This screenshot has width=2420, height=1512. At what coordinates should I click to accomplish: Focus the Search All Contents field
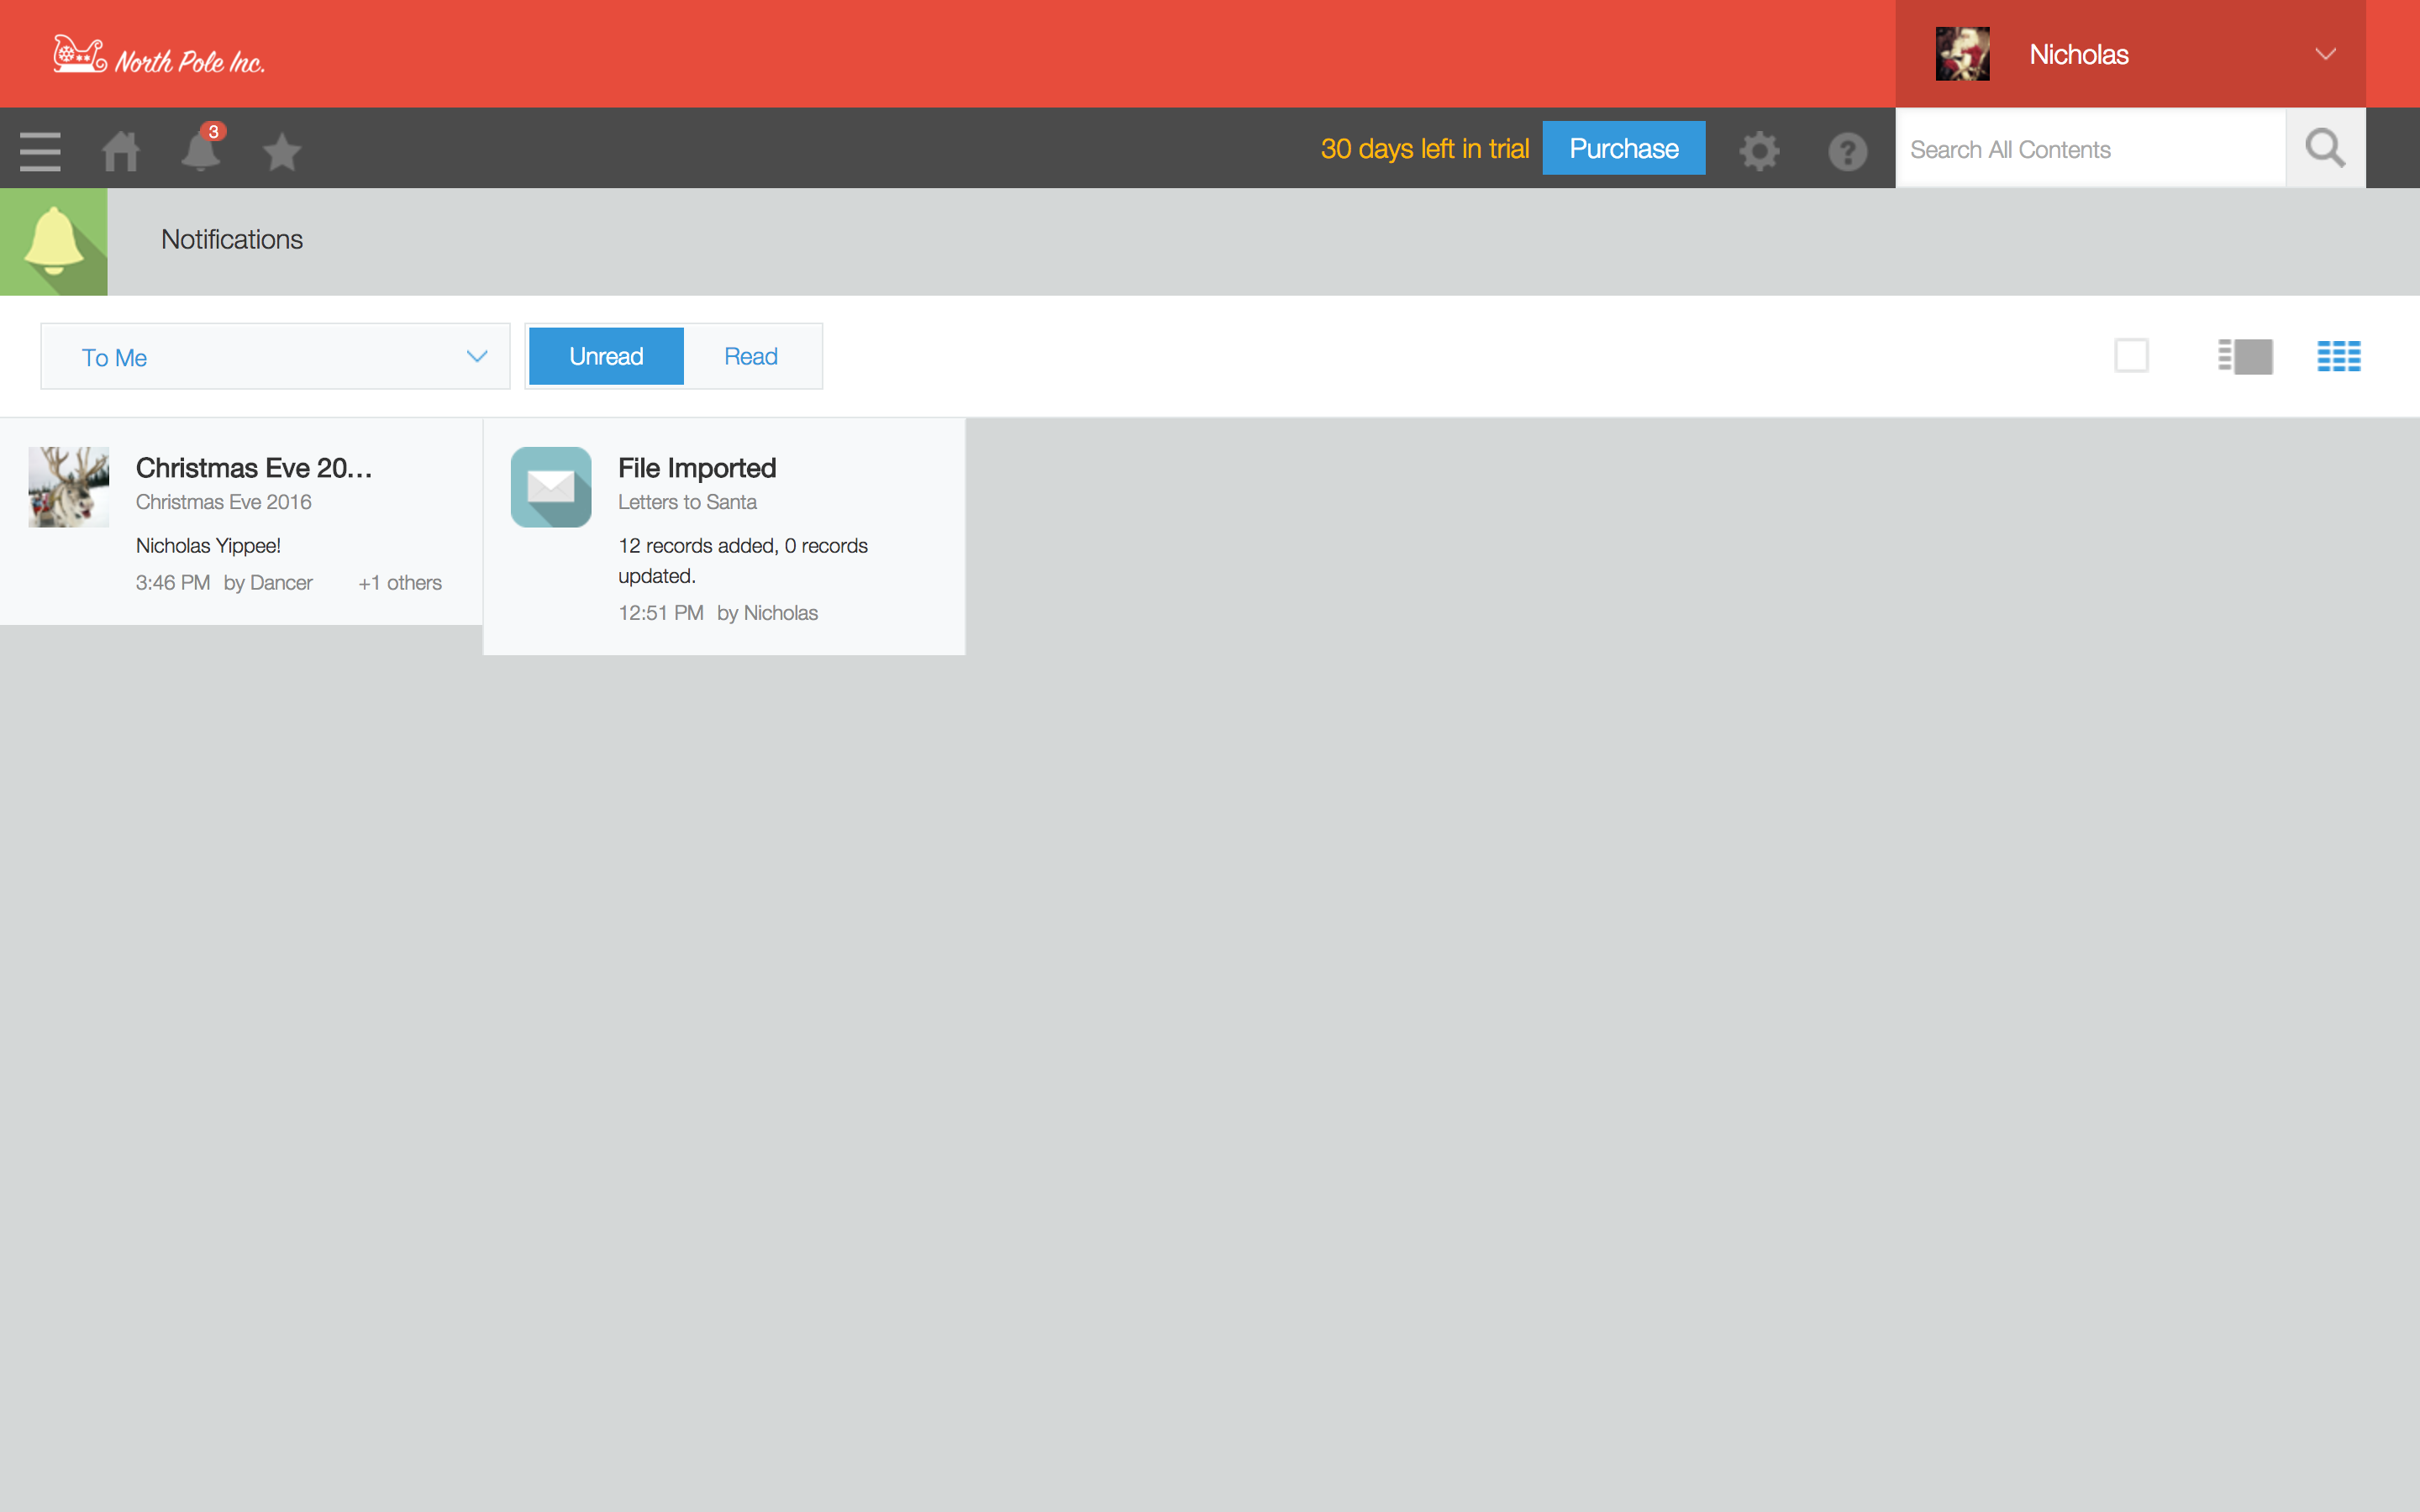point(2090,149)
